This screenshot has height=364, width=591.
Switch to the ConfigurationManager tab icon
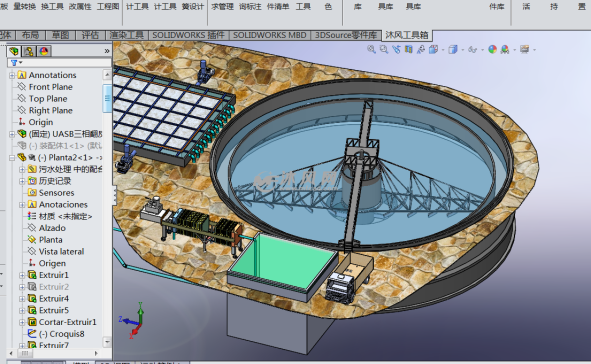click(x=29, y=51)
